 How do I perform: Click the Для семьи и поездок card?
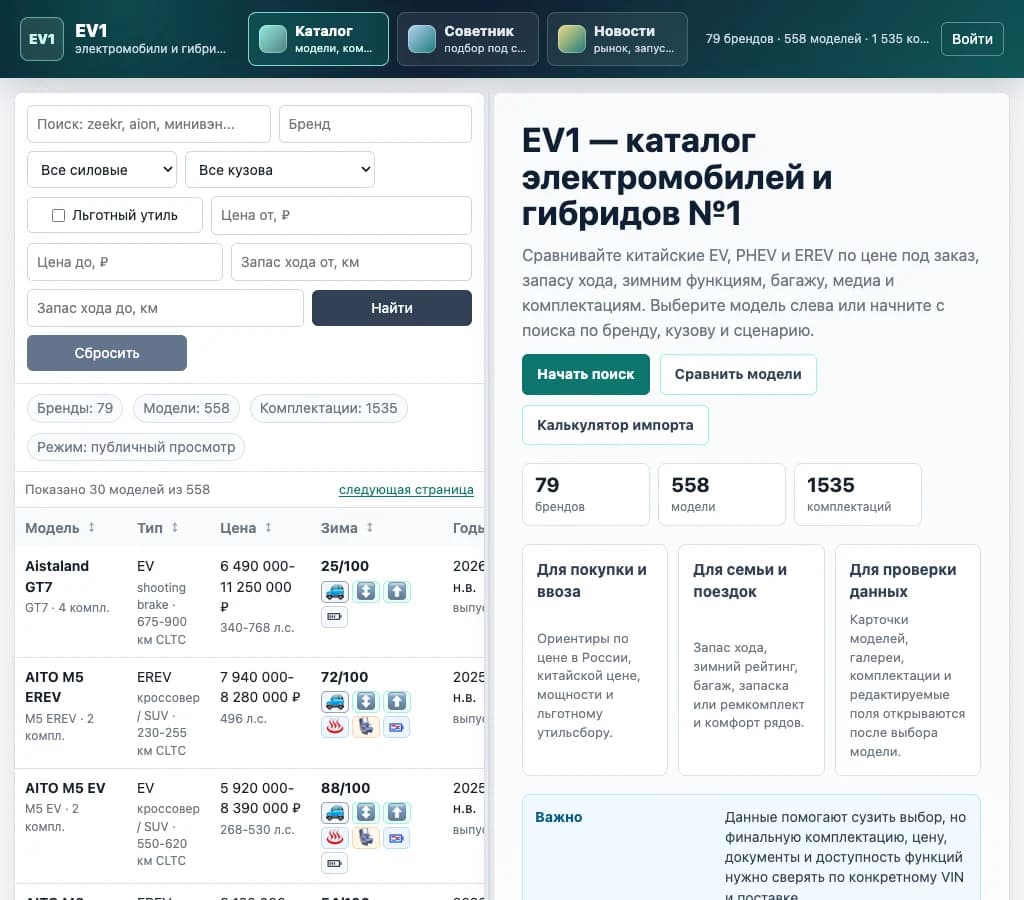pos(751,660)
